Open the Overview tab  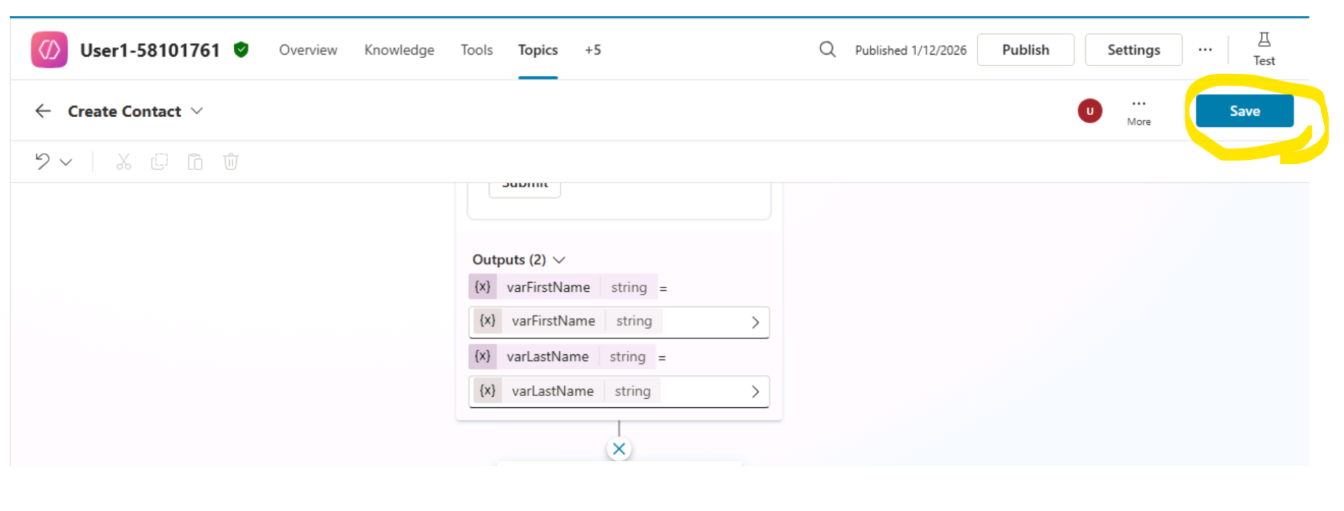(x=308, y=50)
